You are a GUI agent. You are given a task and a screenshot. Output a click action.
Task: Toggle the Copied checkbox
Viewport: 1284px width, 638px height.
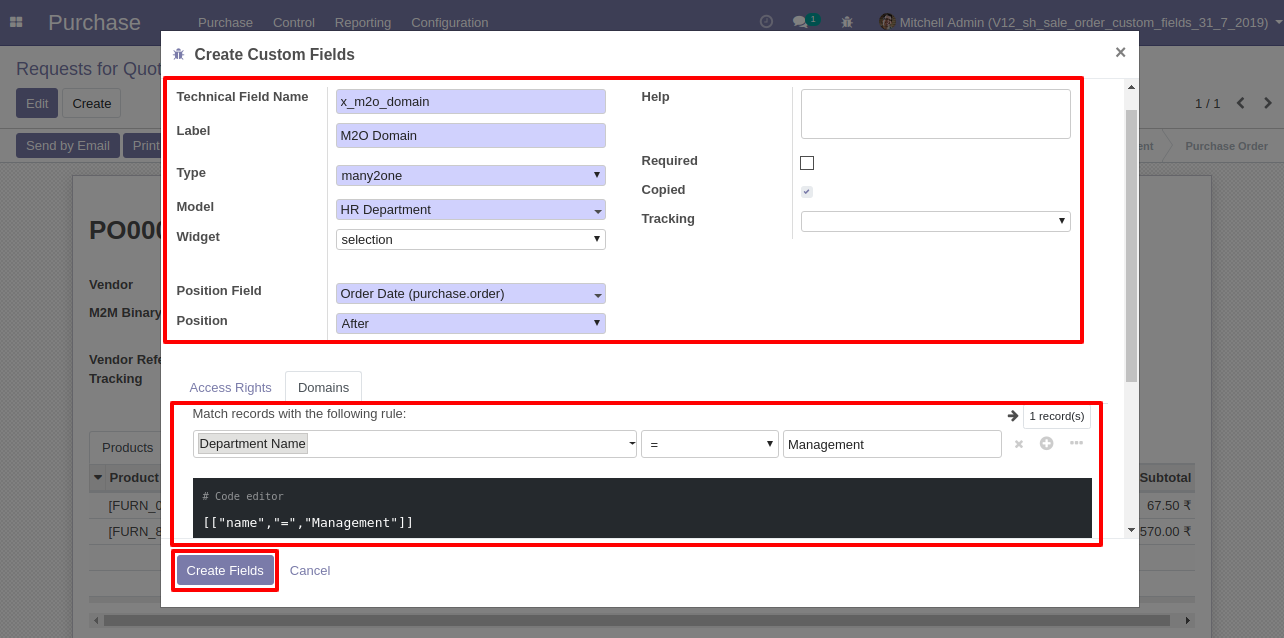coord(807,192)
